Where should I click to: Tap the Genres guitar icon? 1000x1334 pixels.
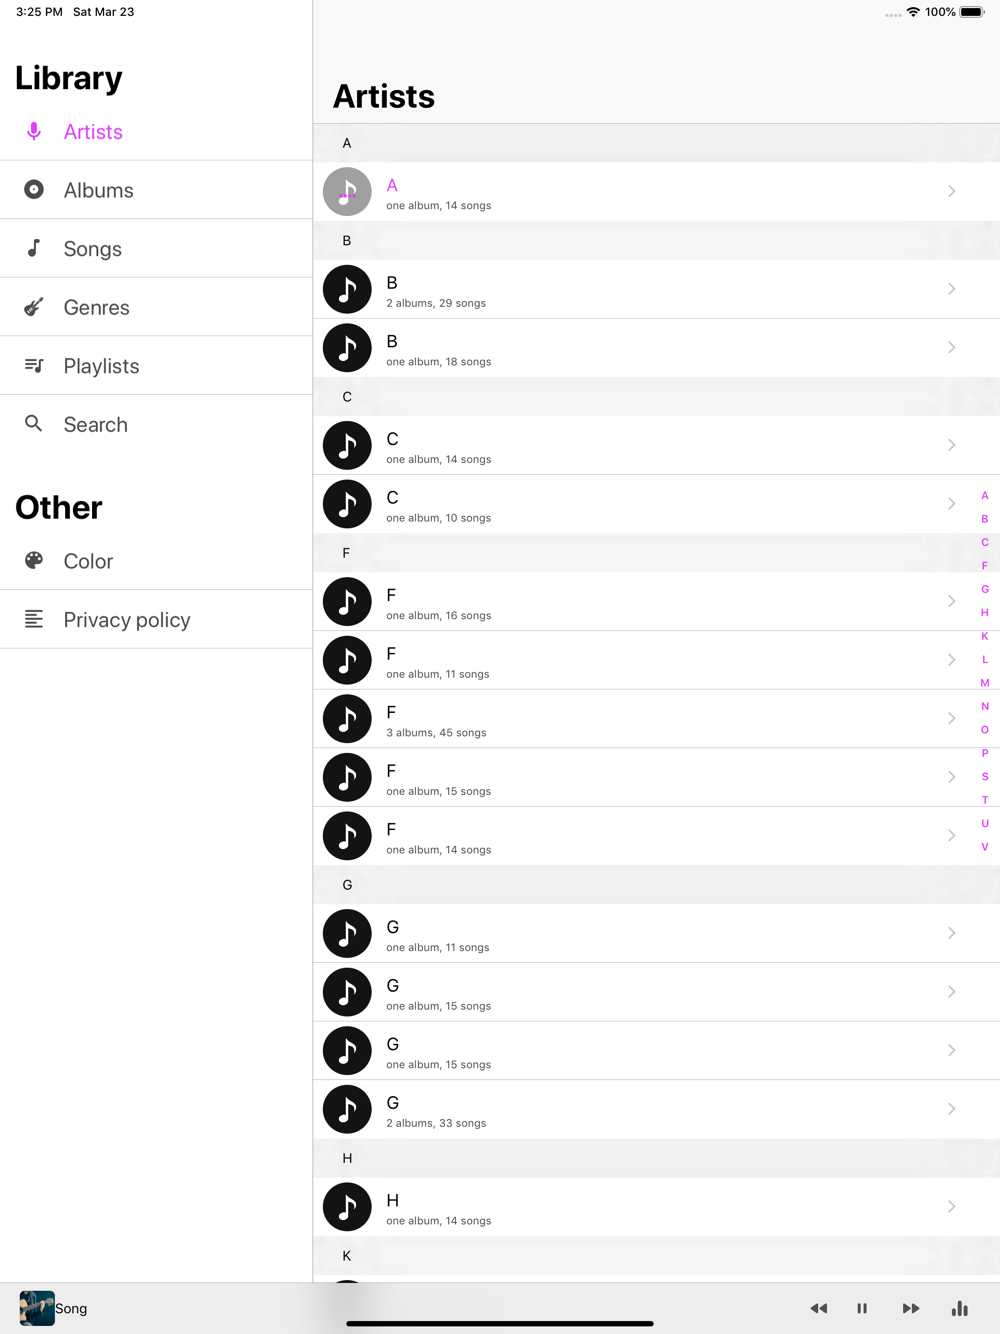click(x=34, y=307)
